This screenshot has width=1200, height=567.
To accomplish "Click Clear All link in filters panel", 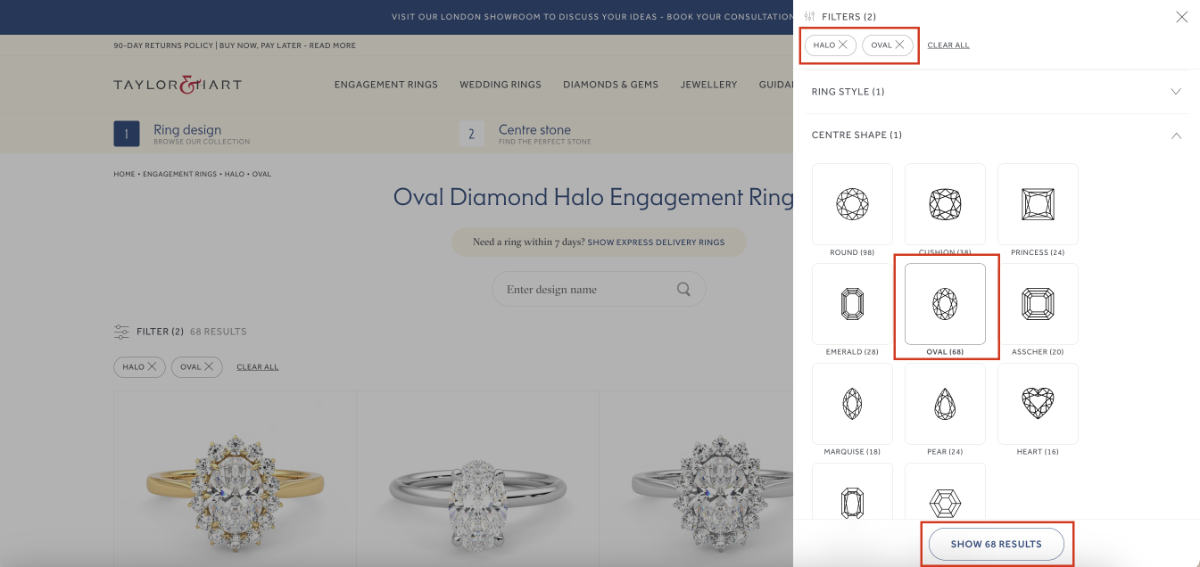I will pyautogui.click(x=948, y=45).
